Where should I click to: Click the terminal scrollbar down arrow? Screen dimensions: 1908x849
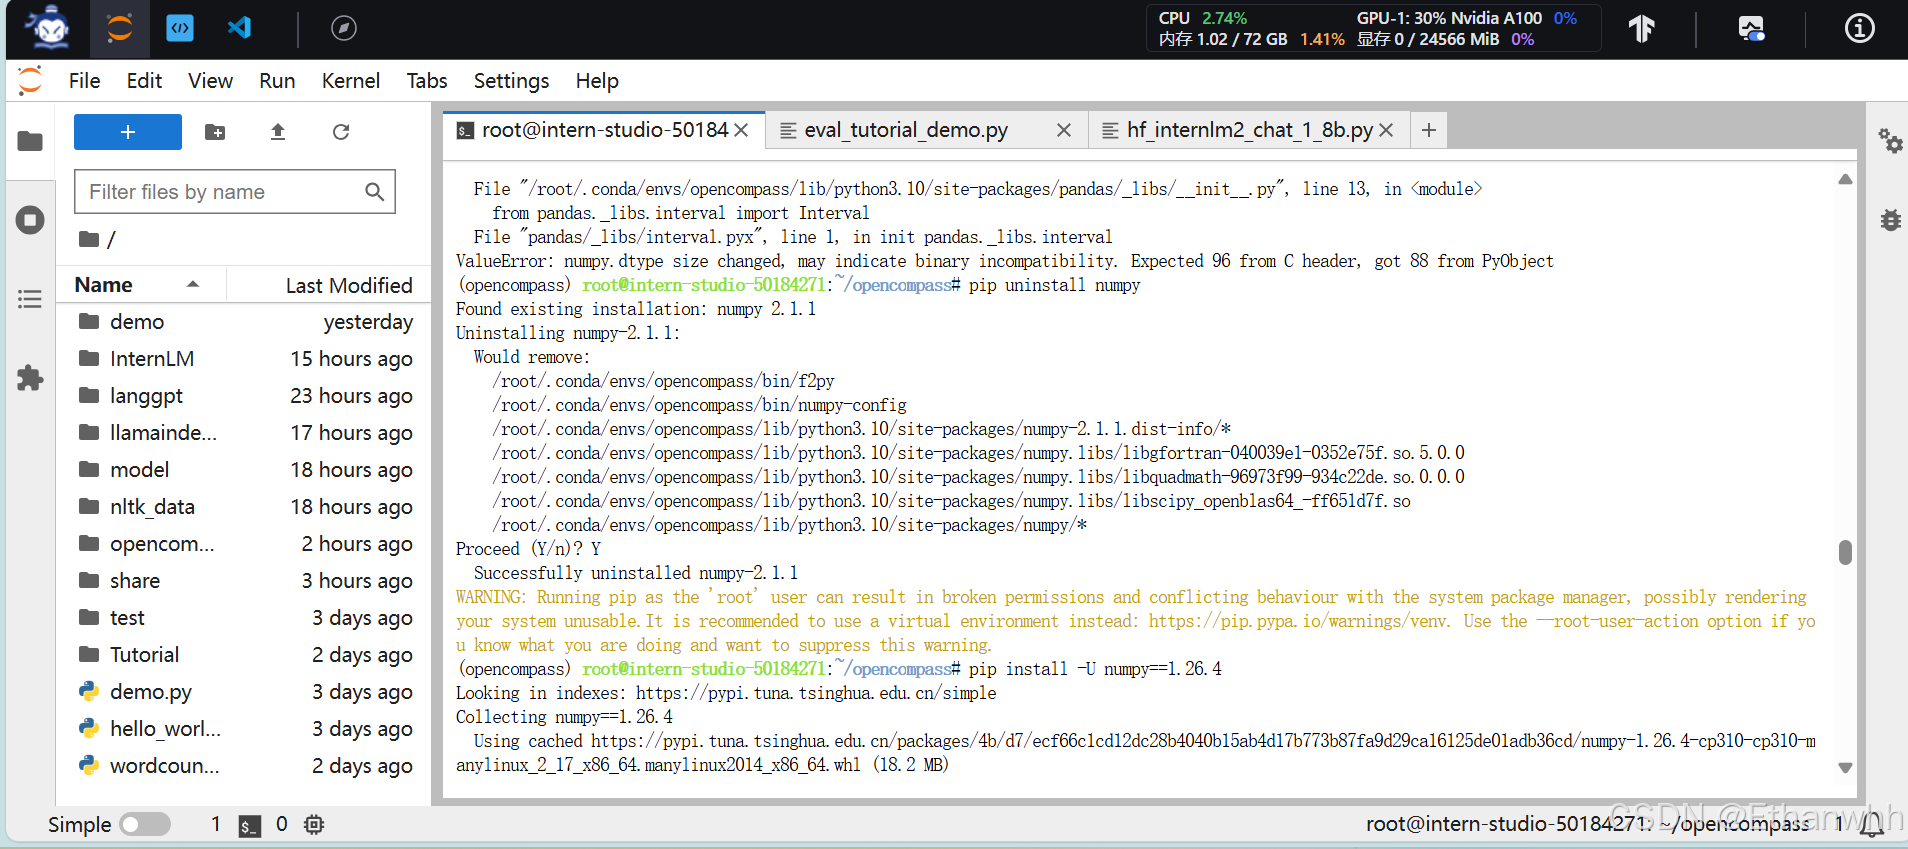(x=1845, y=768)
